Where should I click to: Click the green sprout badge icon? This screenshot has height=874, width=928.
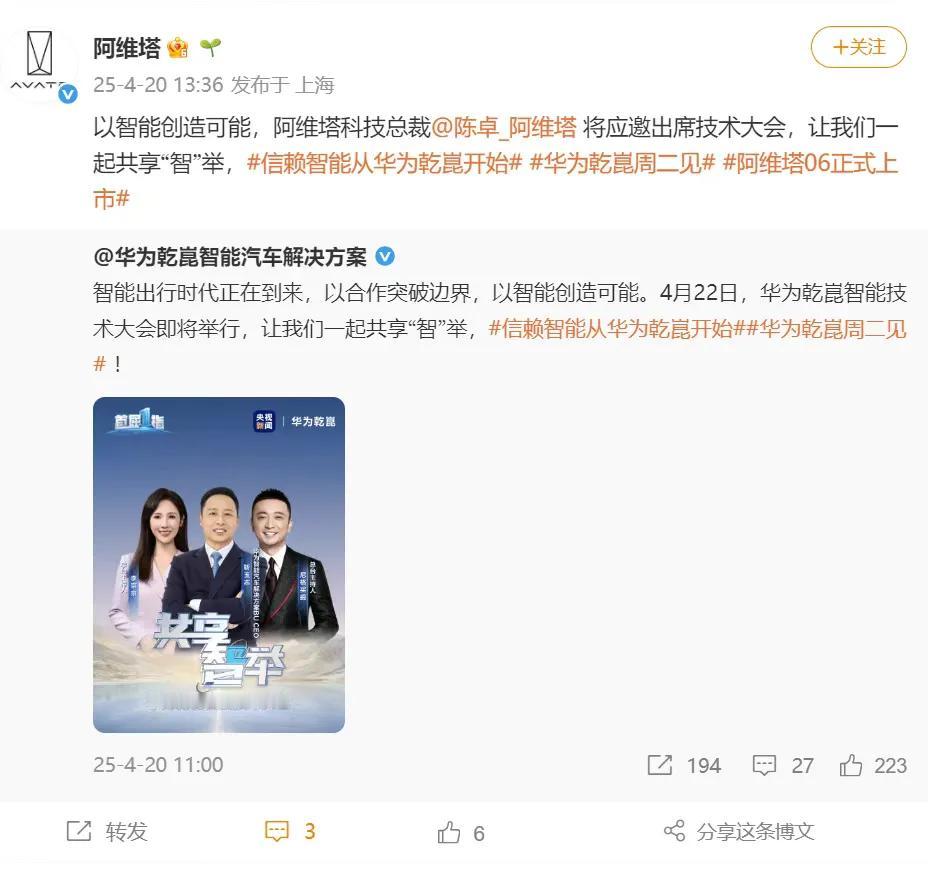point(210,47)
